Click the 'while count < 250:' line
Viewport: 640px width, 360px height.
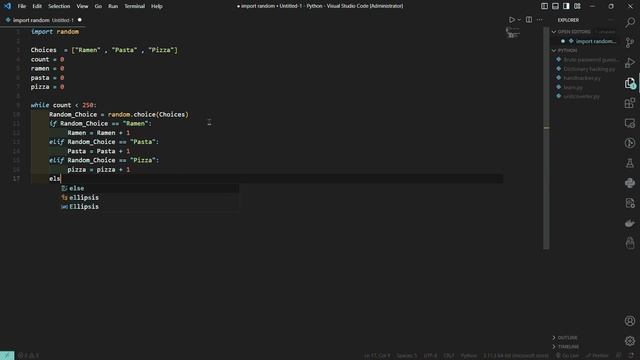coord(64,105)
